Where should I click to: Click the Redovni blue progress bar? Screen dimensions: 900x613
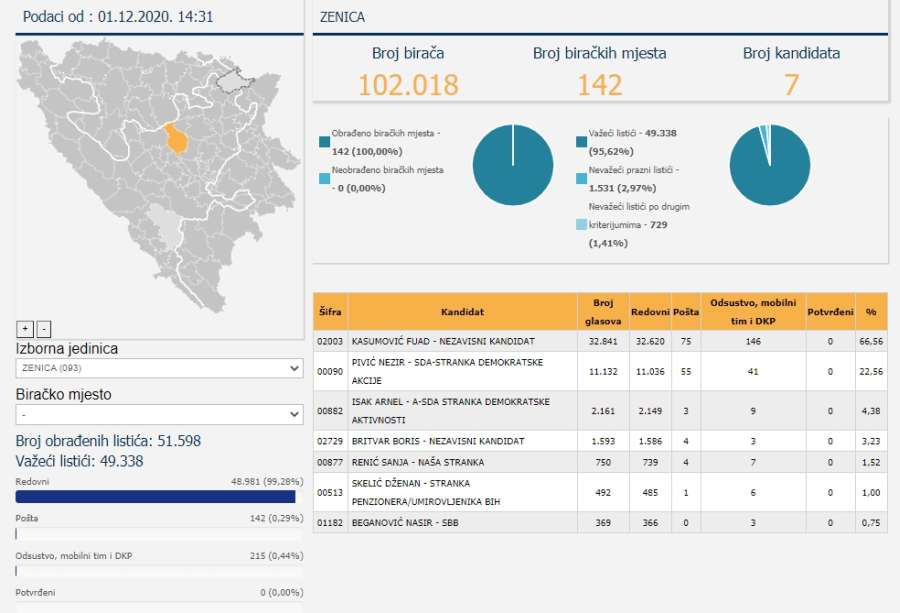[155, 497]
